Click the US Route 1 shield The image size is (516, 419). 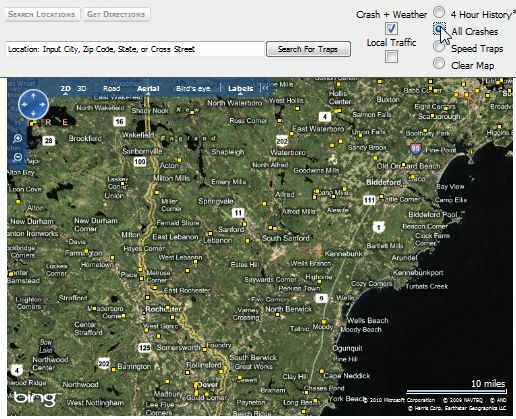[x=378, y=227]
